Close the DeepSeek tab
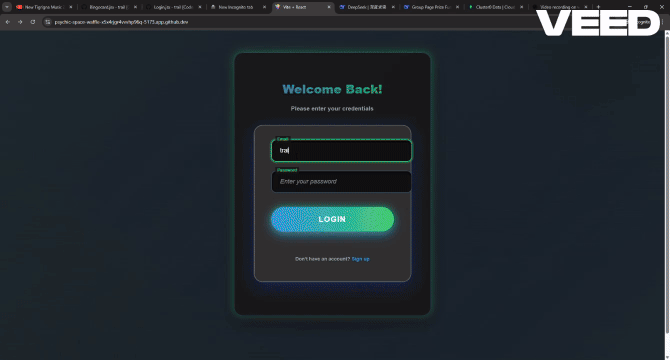670x360 pixels. (x=393, y=7)
